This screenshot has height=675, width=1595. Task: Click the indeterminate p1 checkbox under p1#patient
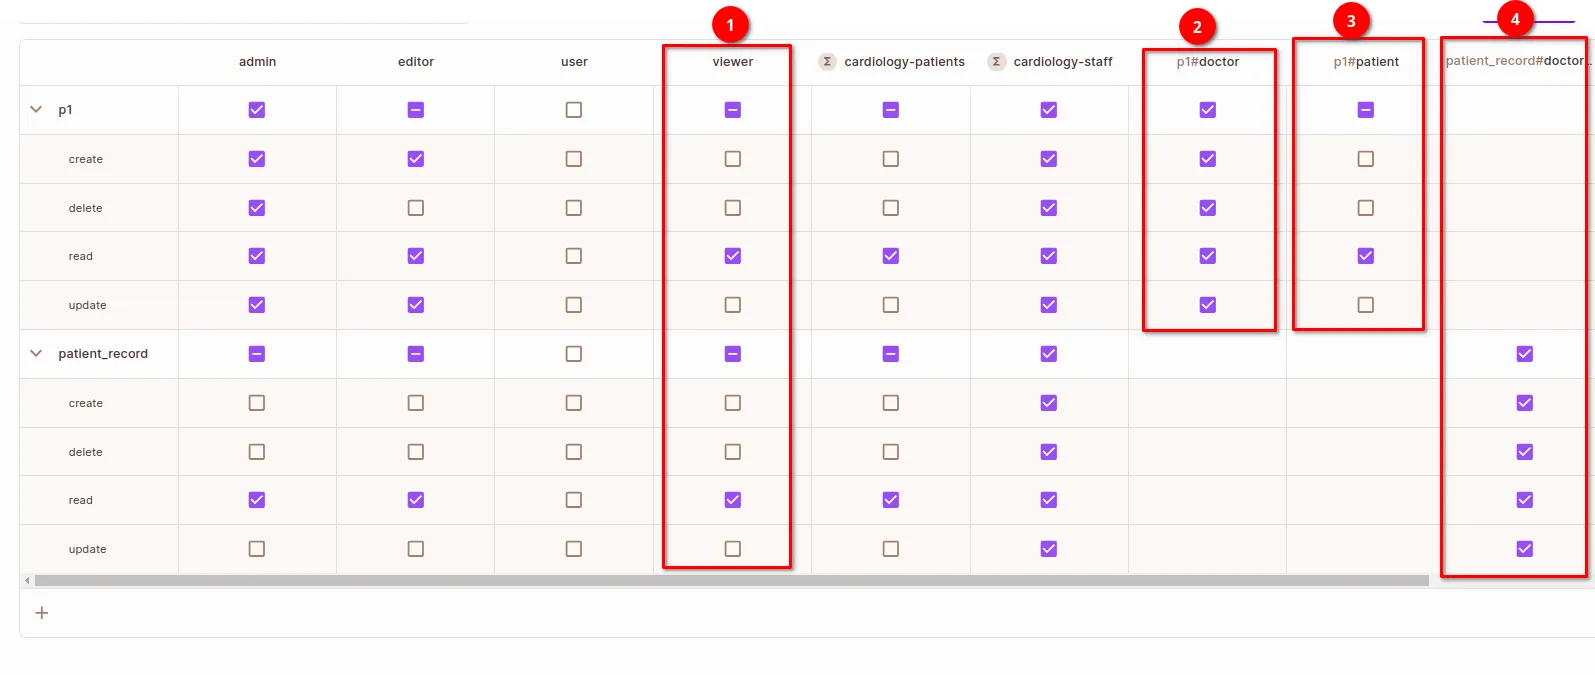[1366, 110]
